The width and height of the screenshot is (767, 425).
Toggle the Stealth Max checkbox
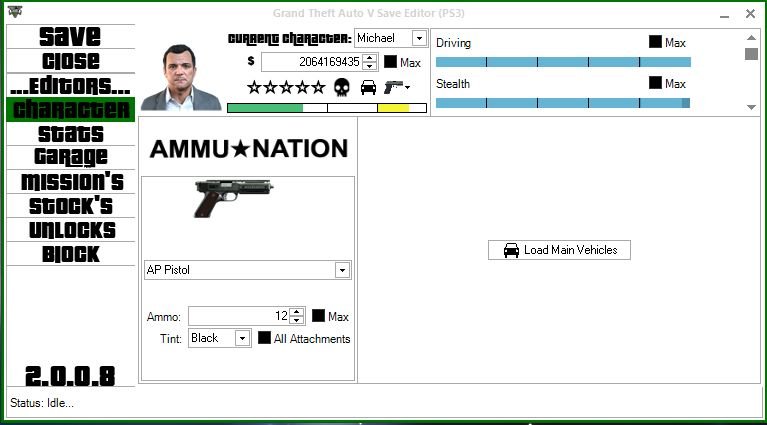coord(655,83)
